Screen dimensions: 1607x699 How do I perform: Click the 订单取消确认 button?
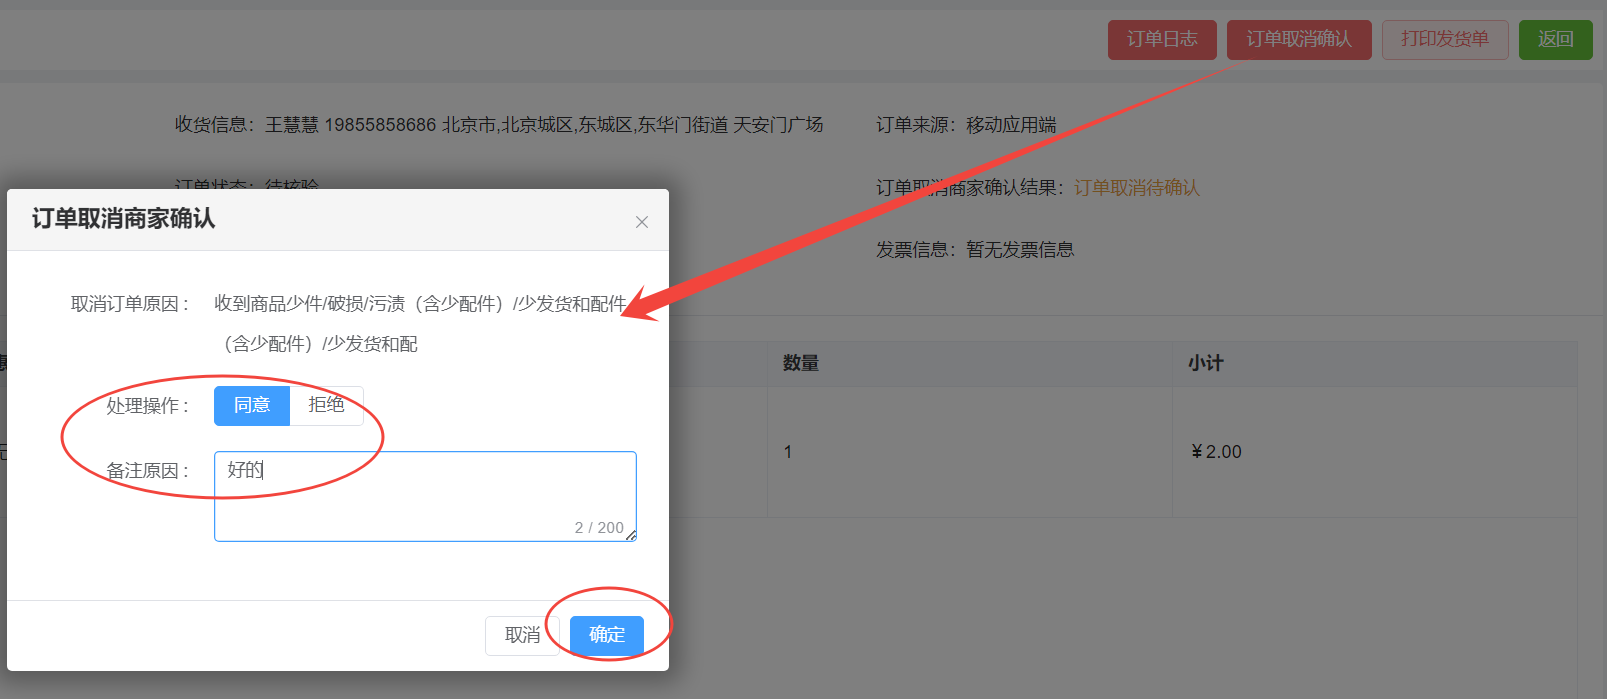pyautogui.click(x=1299, y=40)
